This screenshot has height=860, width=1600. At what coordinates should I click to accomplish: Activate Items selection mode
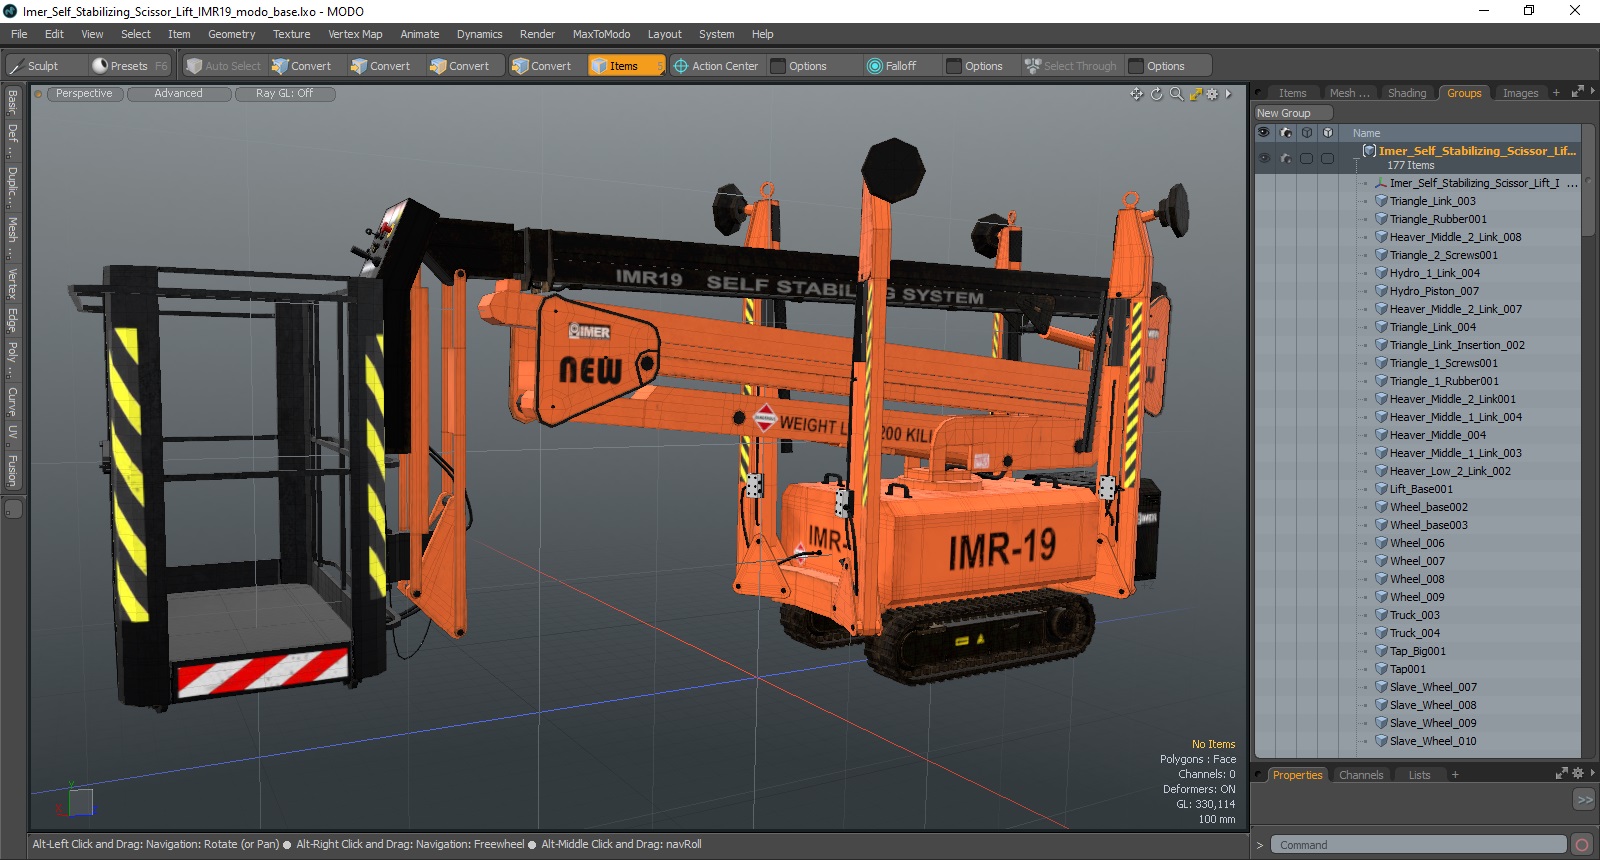pos(625,66)
